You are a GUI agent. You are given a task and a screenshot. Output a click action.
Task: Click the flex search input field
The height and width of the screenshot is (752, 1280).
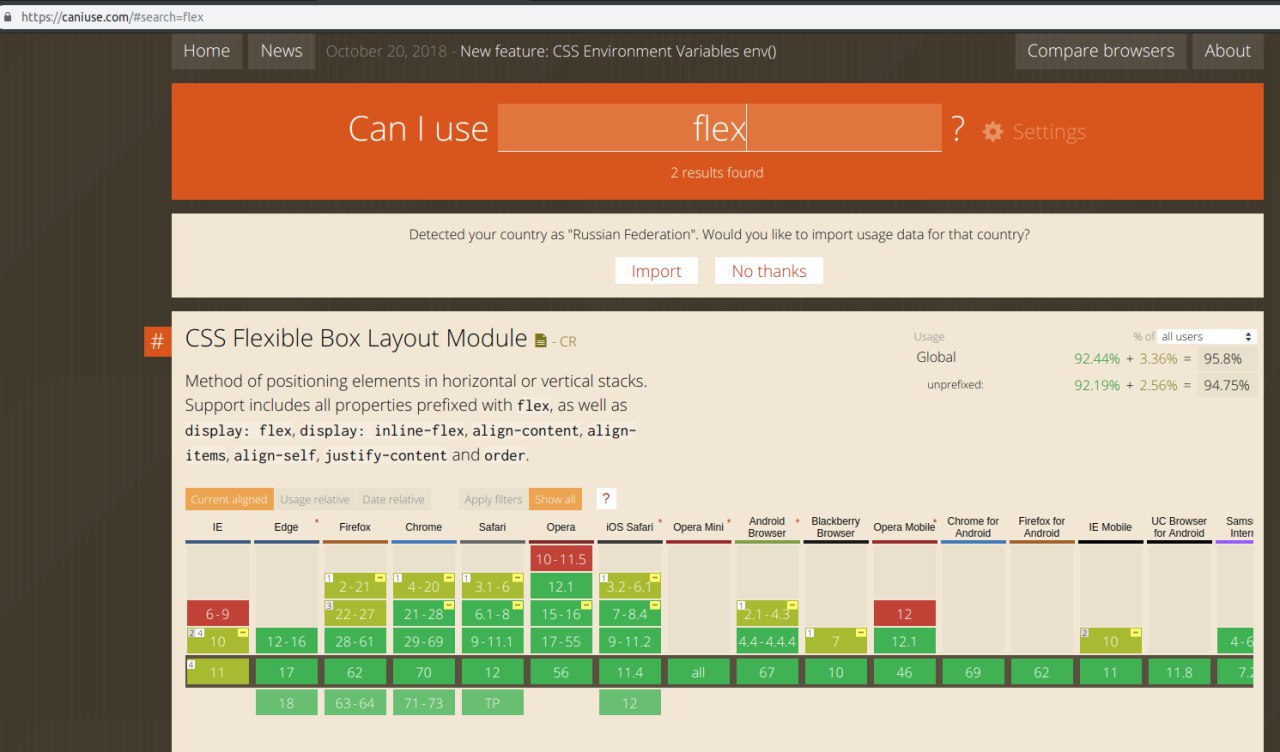(719, 128)
